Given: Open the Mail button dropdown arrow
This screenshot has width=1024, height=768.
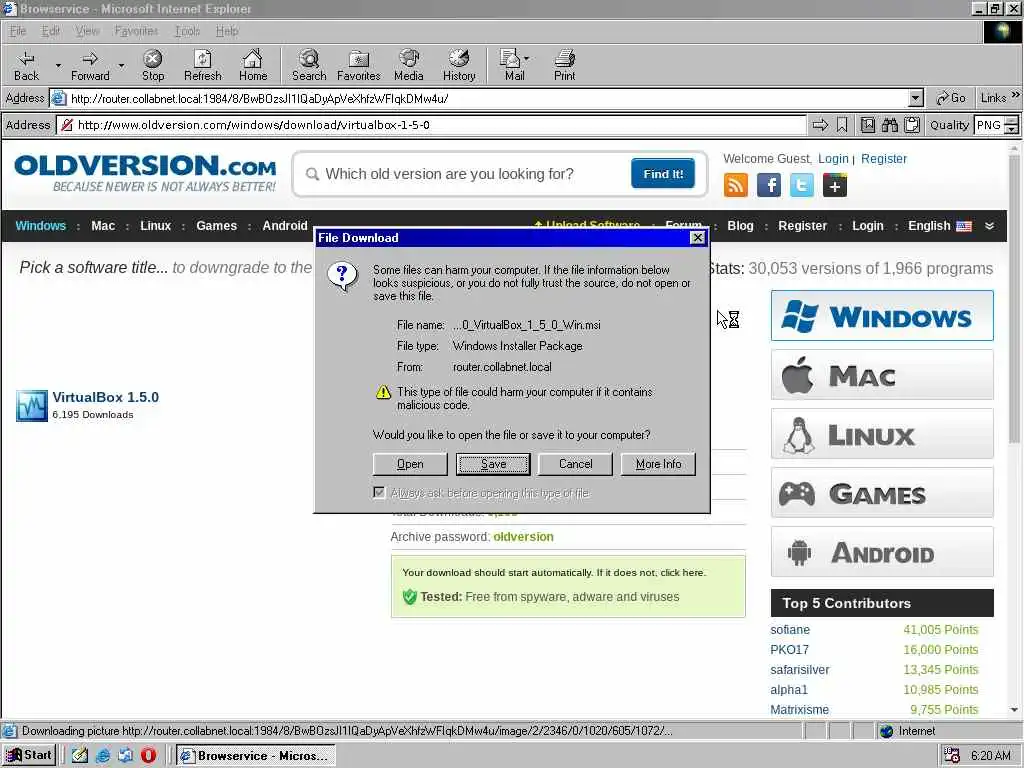Looking at the screenshot, I should click(526, 58).
